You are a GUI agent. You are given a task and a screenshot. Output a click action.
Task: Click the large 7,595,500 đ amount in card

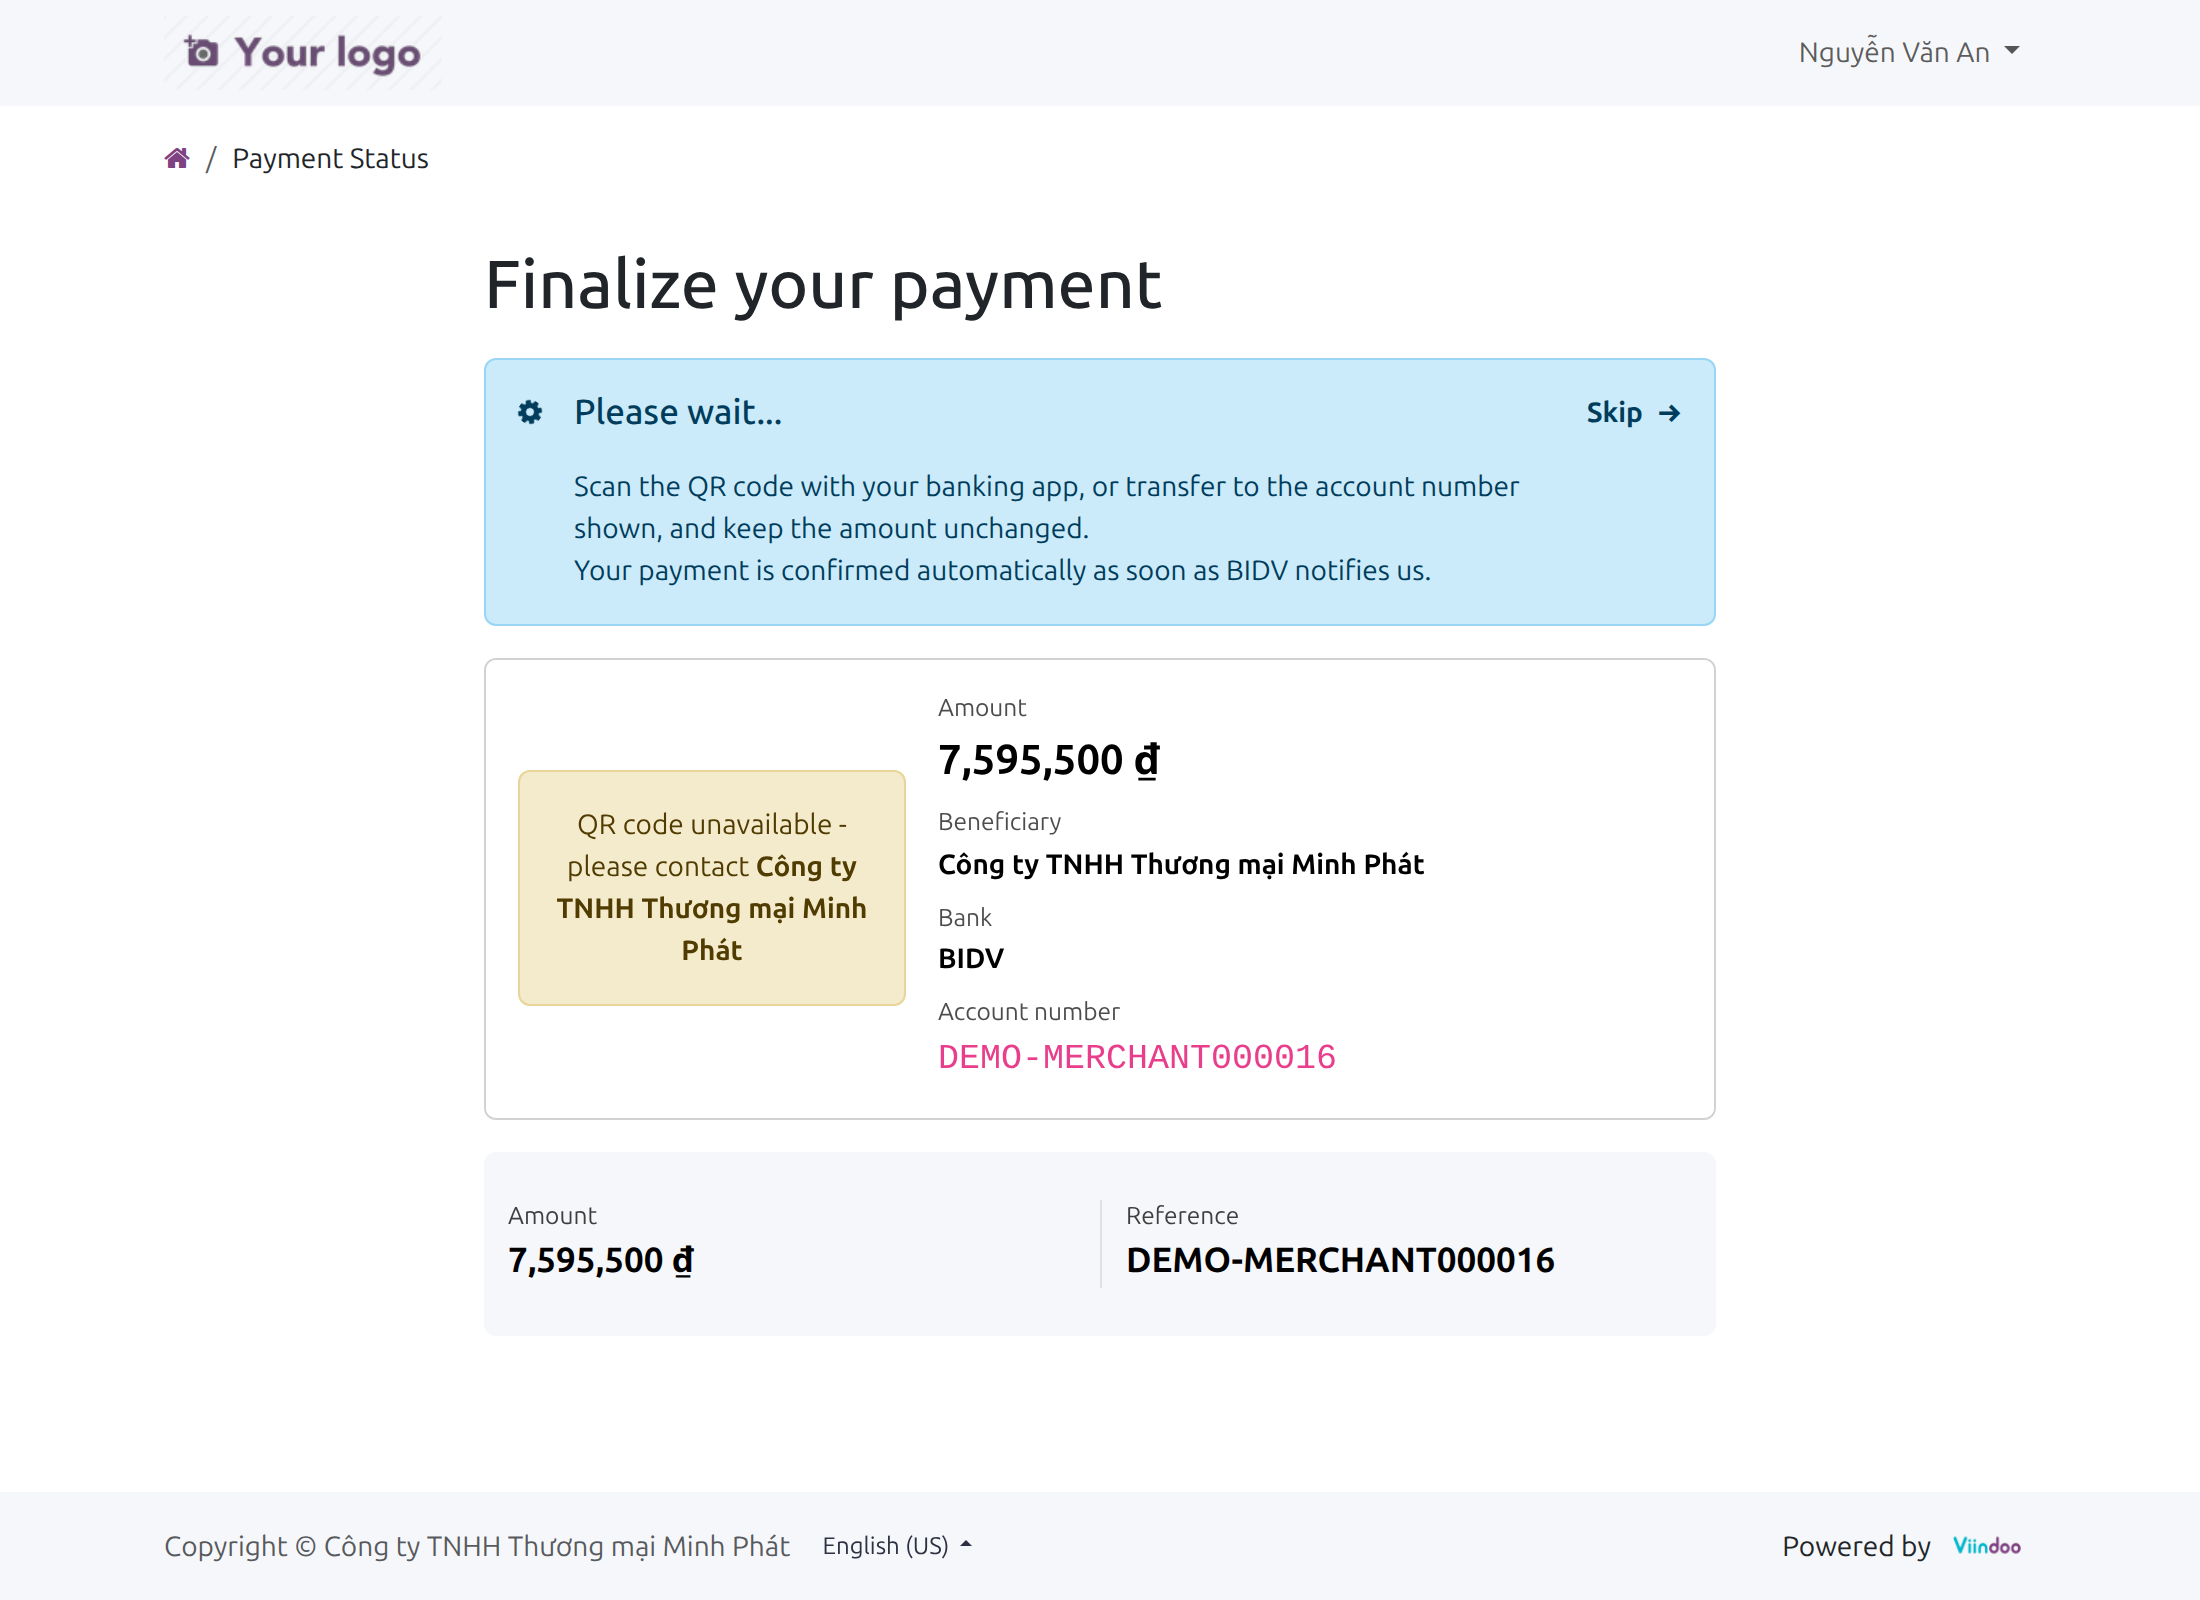pyautogui.click(x=1049, y=760)
